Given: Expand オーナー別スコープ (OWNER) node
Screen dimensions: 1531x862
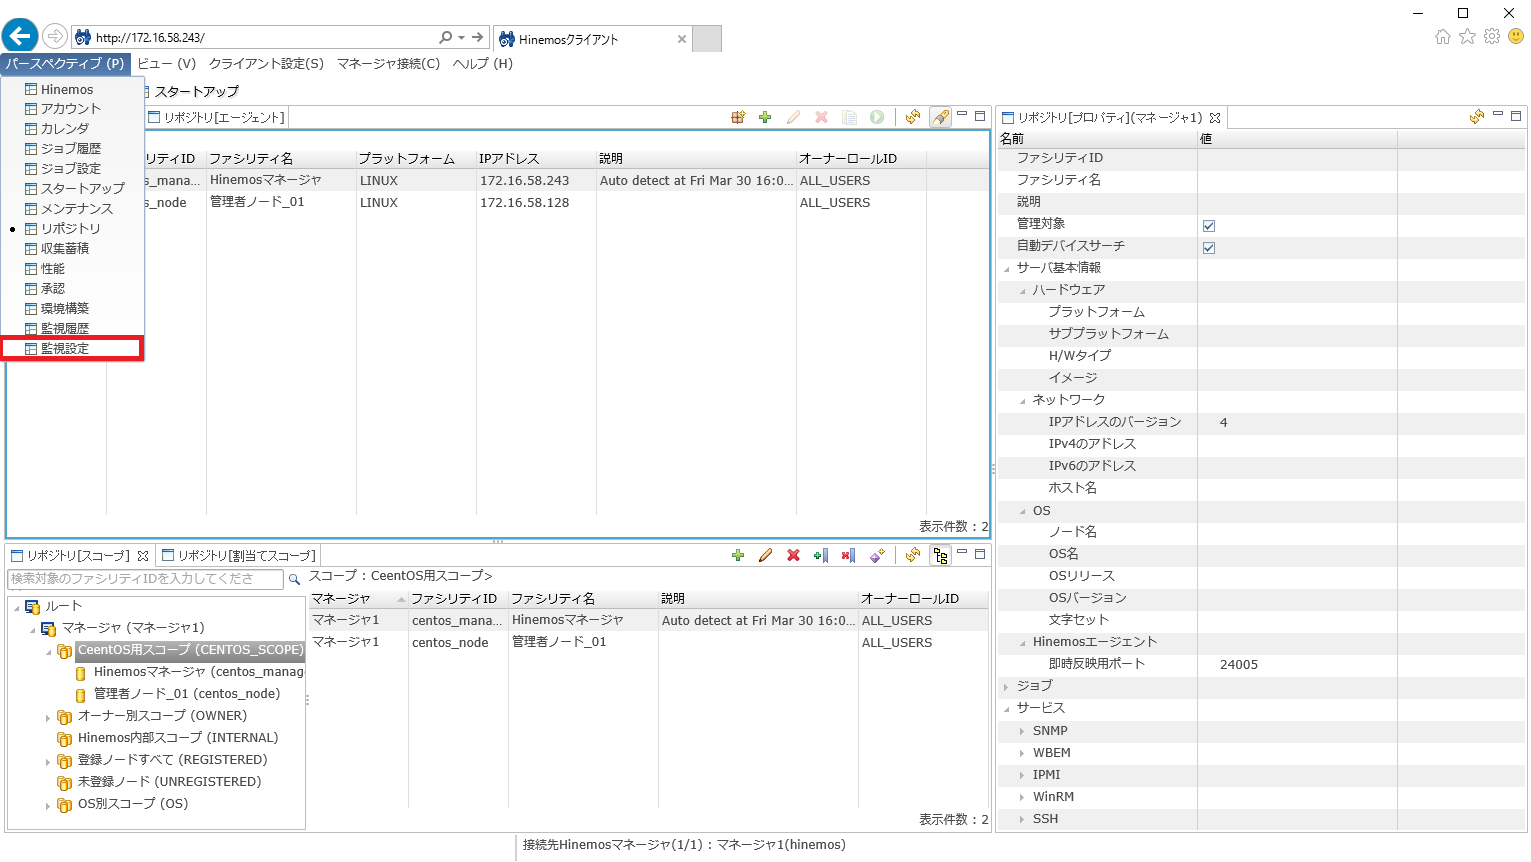Looking at the screenshot, I should tap(48, 717).
